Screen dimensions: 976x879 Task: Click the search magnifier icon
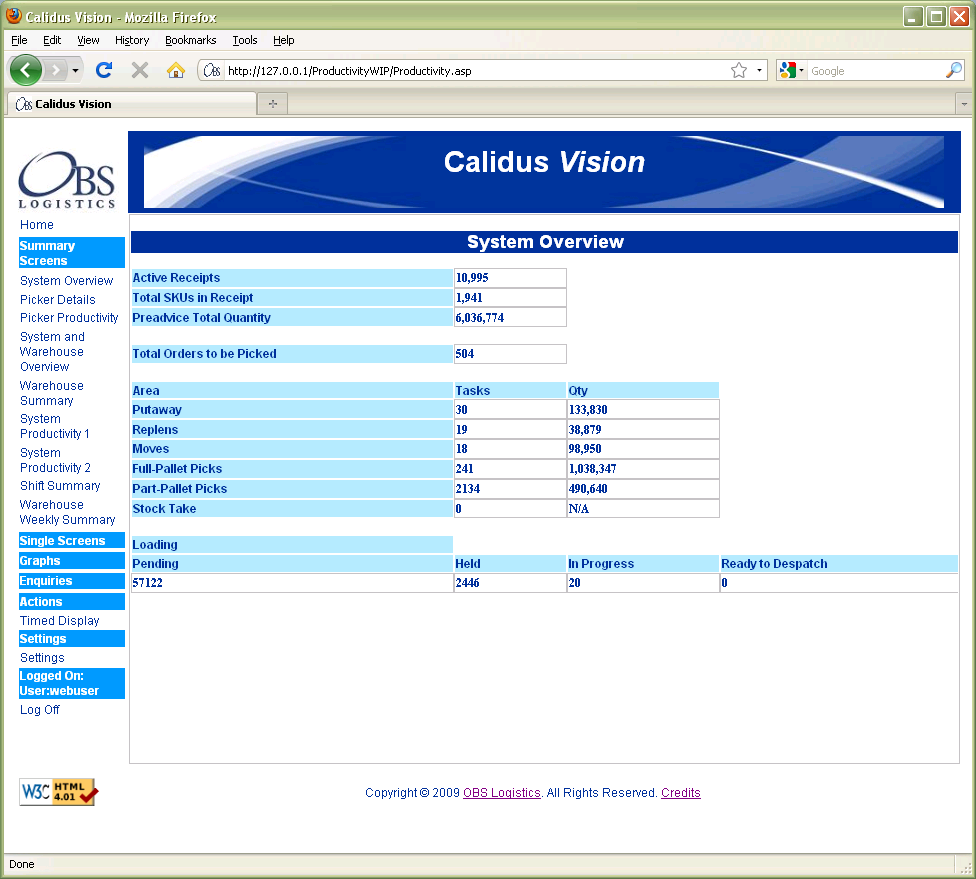(953, 70)
